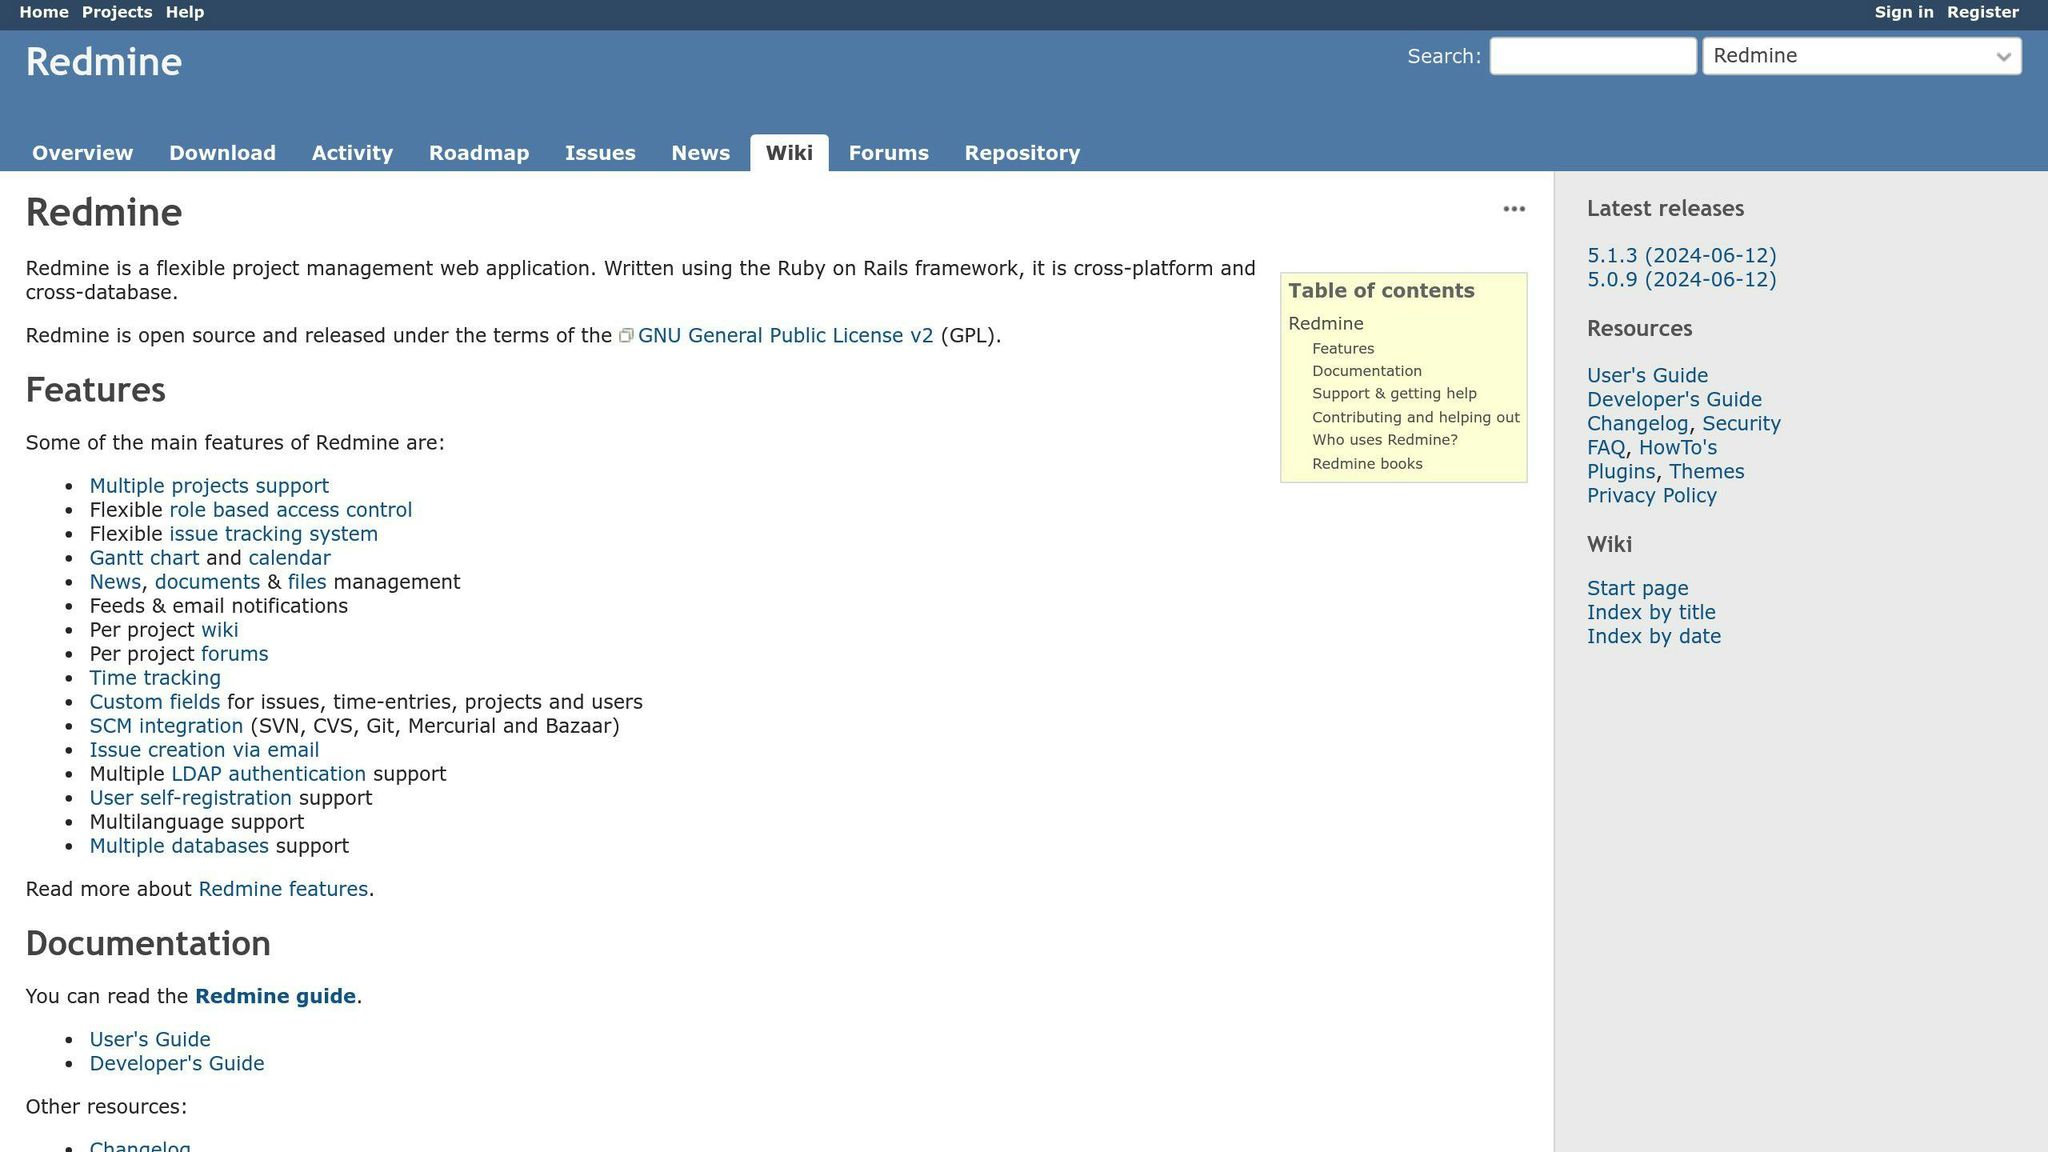Open the Home menu item
Screen dimensions: 2048x1152
44,12
